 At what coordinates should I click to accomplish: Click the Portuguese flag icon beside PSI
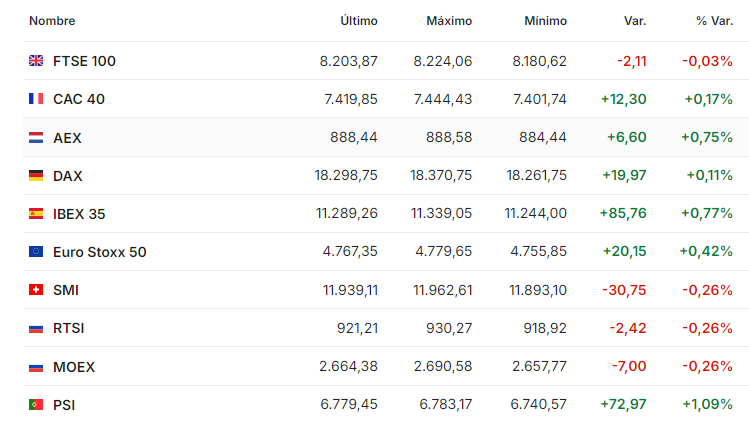36,405
